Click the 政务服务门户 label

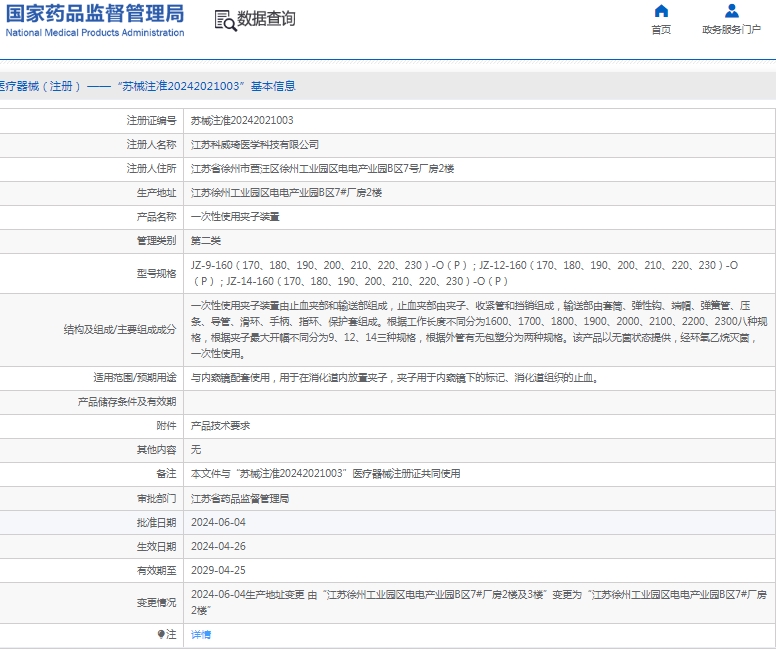(x=731, y=30)
